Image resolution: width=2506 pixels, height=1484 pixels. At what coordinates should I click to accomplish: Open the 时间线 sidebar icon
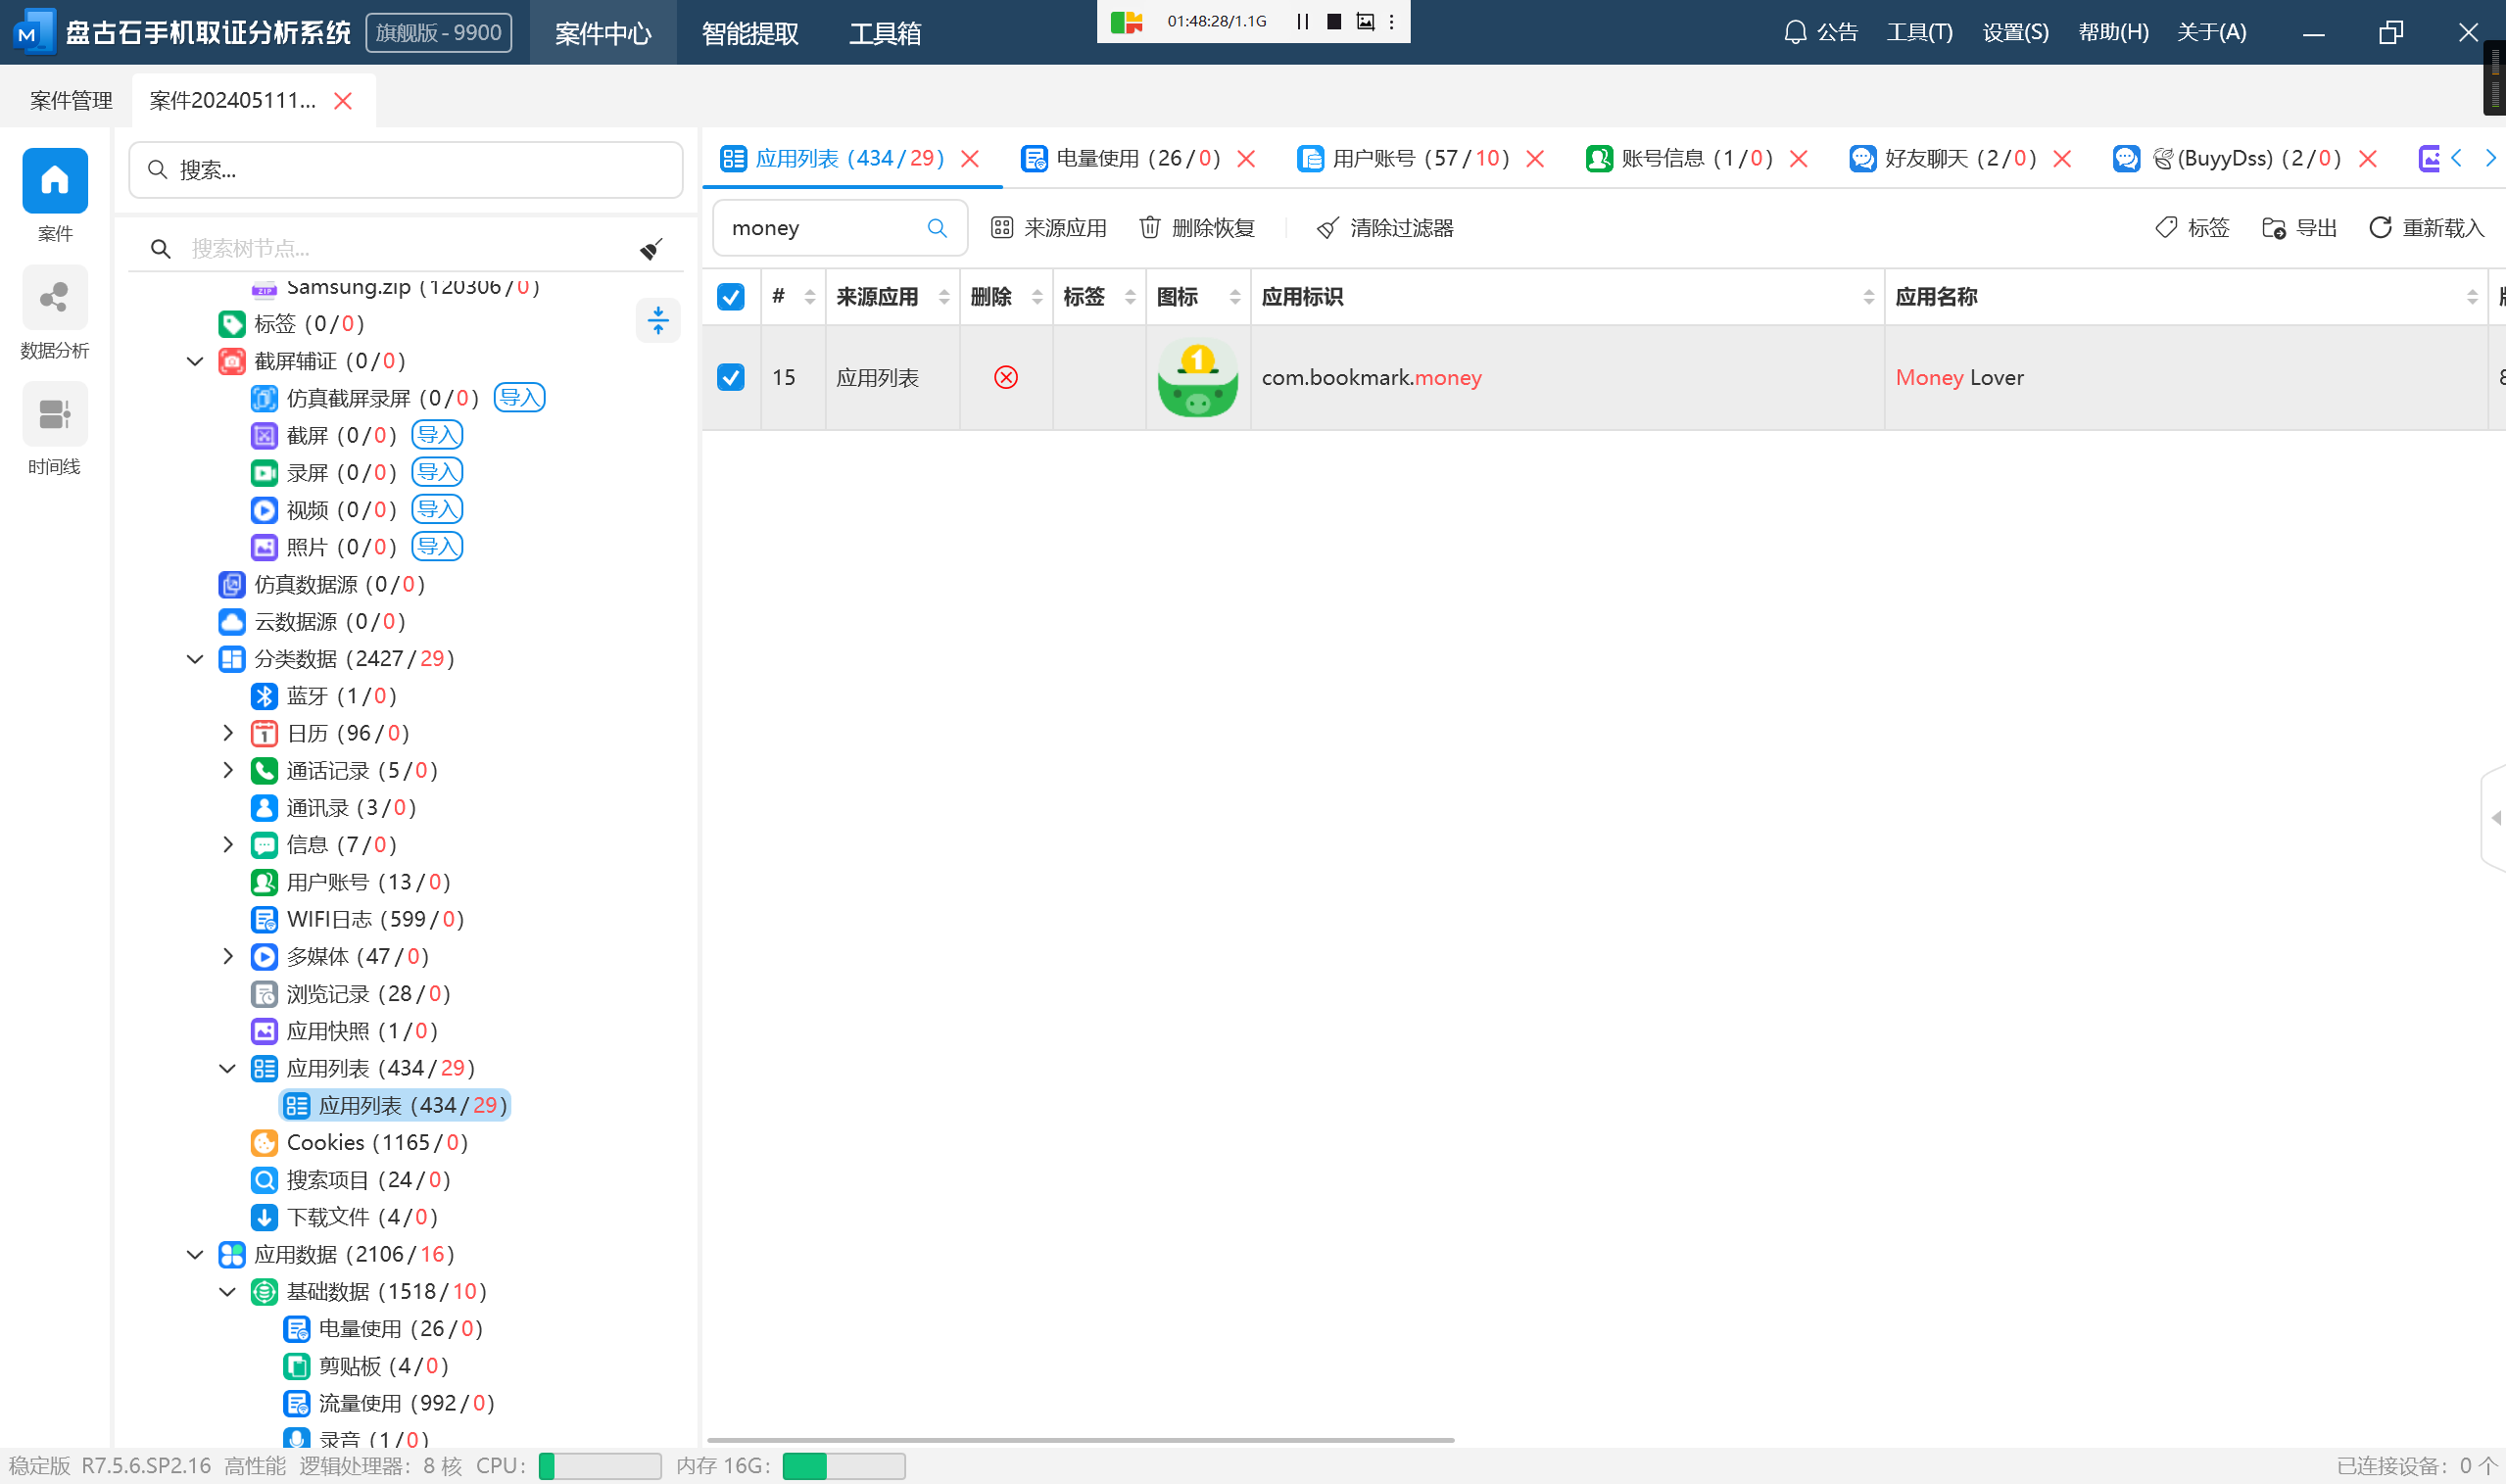click(54, 414)
